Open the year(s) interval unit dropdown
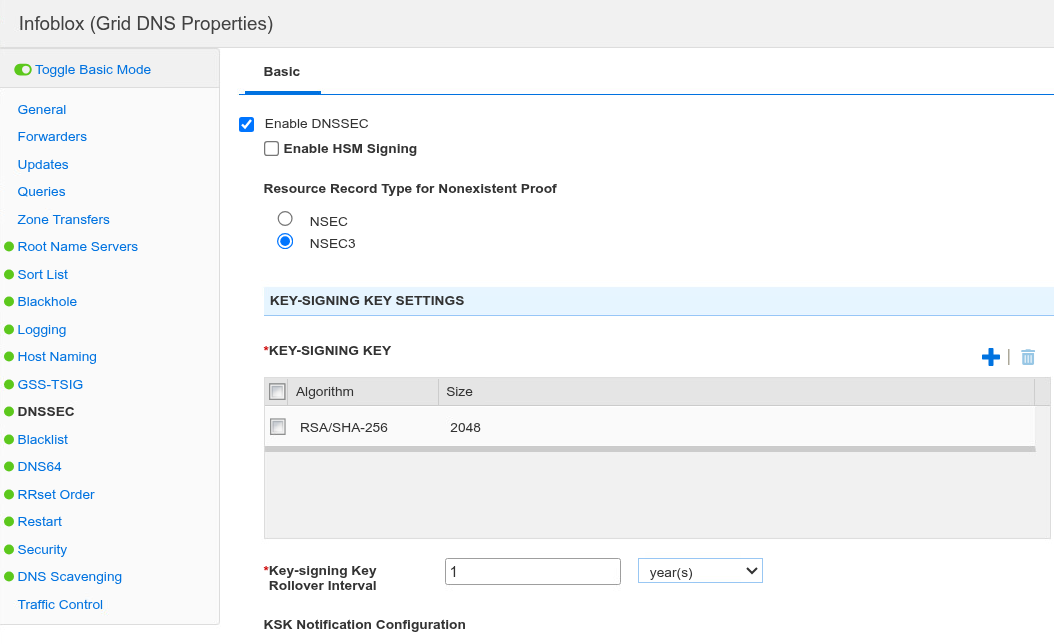Viewport: 1054px width, 644px height. [x=700, y=571]
